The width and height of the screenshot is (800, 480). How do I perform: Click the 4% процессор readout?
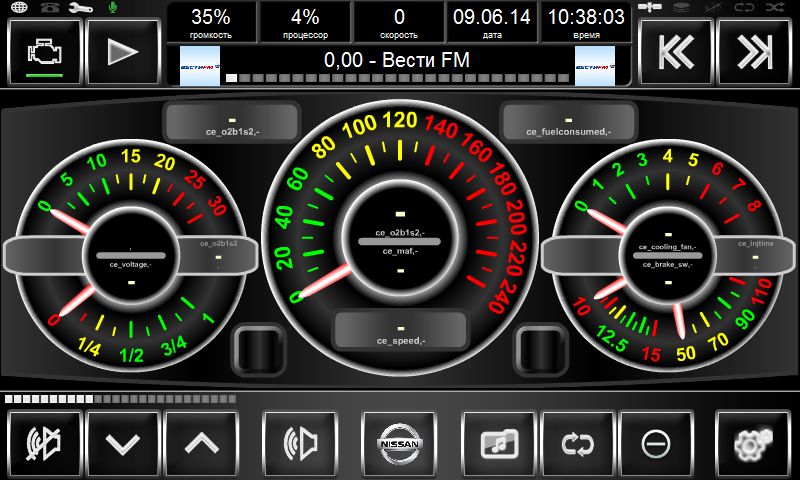click(305, 23)
